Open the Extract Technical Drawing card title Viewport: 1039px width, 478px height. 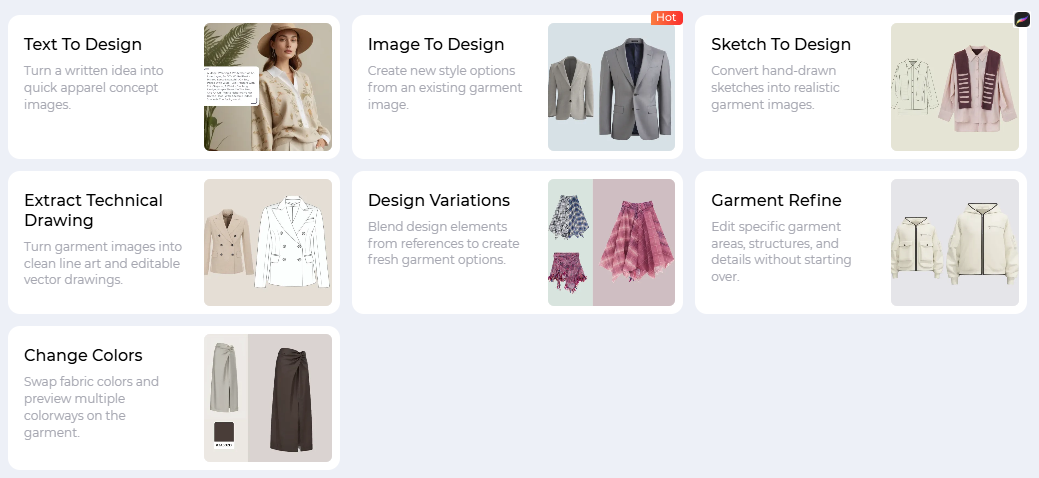[93, 210]
